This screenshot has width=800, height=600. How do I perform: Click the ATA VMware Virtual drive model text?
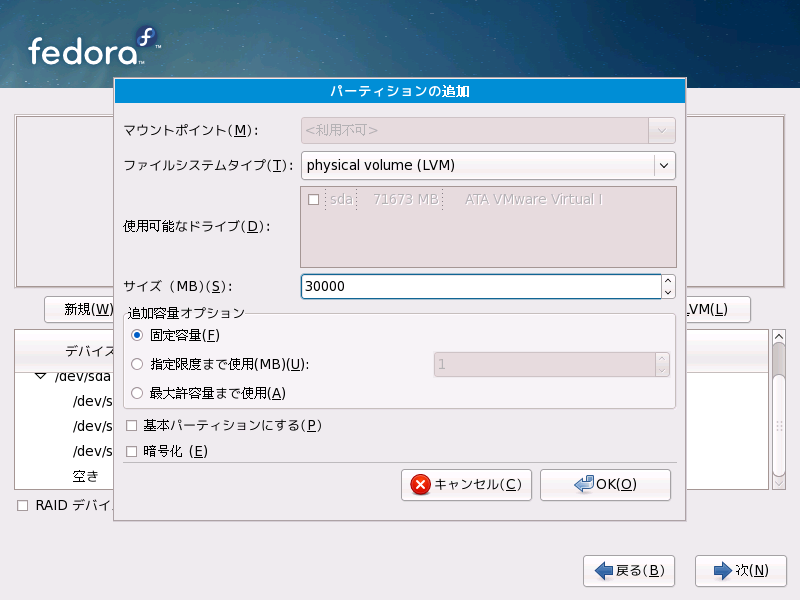534,199
